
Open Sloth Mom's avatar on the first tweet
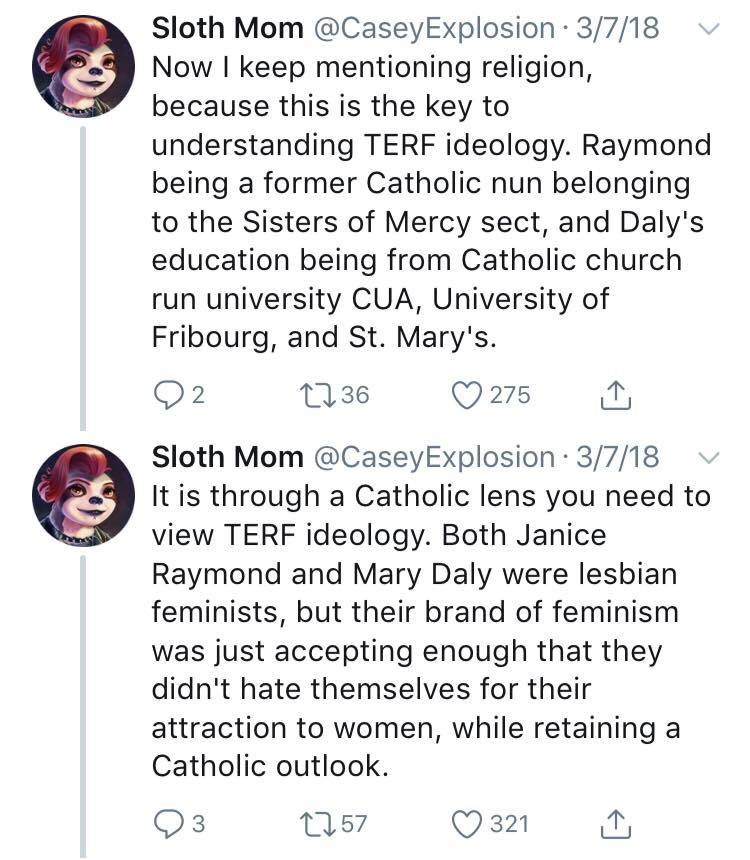click(83, 67)
